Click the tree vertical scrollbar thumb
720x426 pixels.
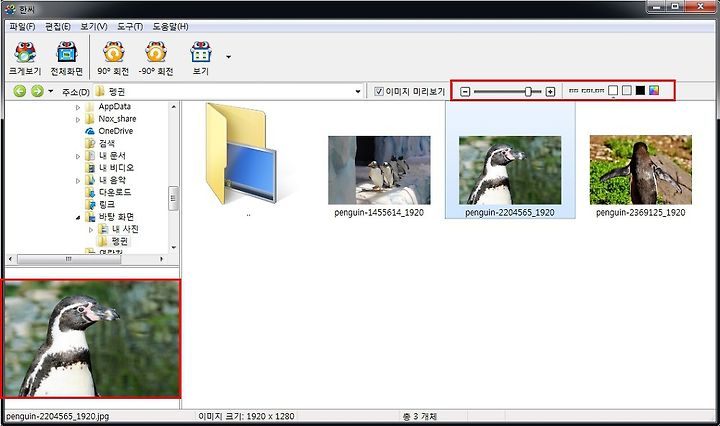point(174,198)
